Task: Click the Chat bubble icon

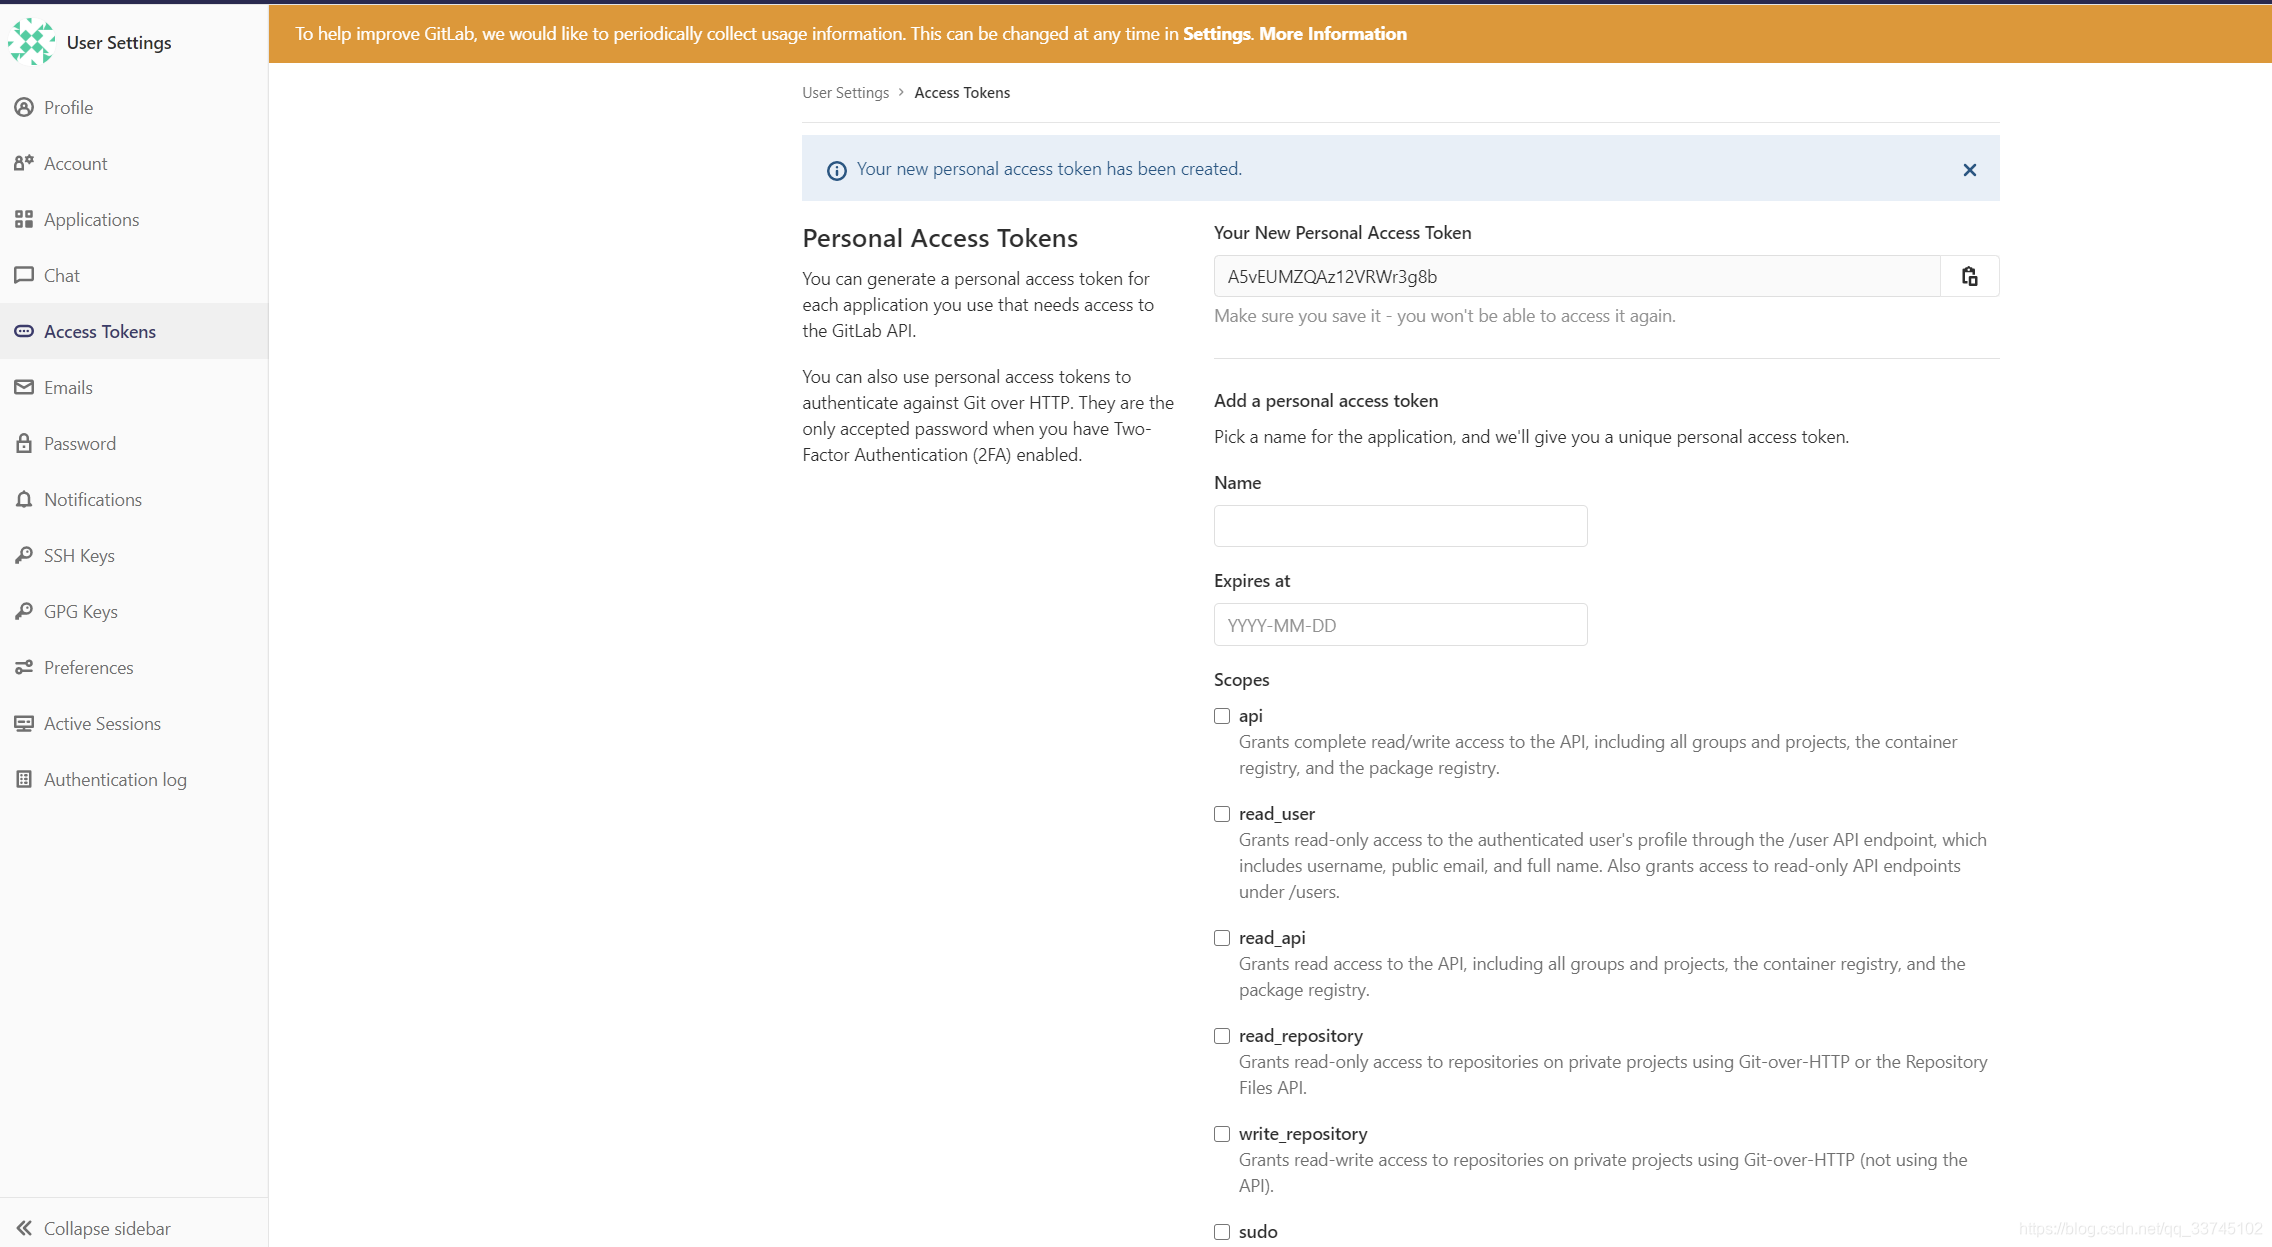Action: point(24,275)
